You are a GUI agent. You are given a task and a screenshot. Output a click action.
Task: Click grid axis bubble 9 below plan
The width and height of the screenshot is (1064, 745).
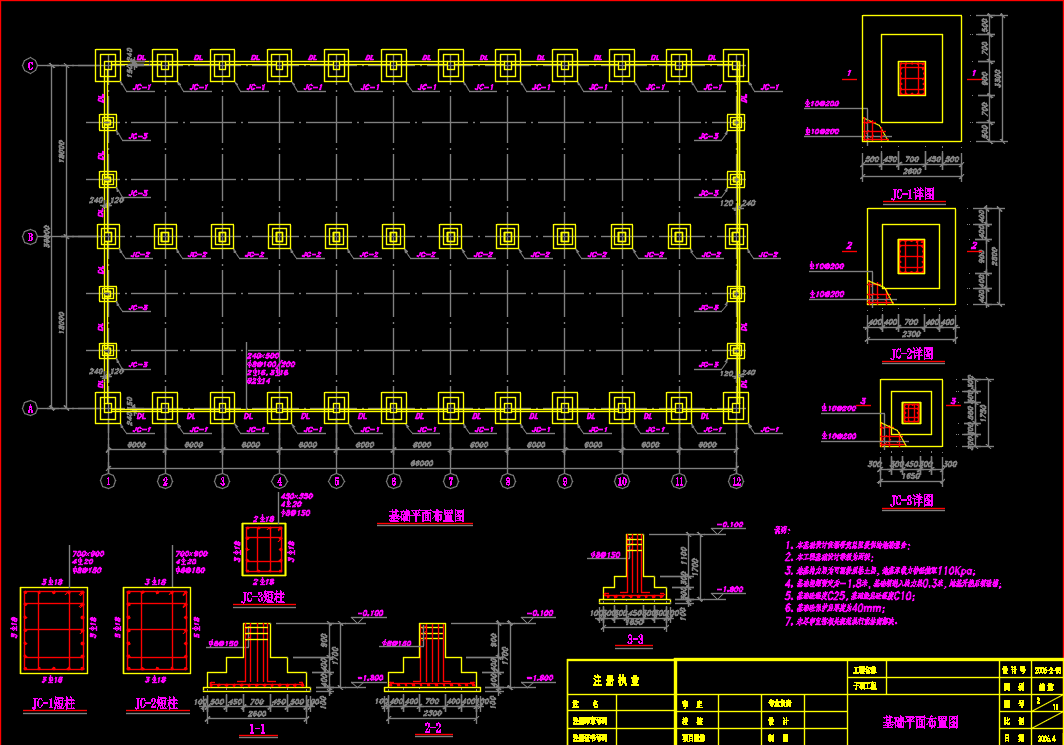pyautogui.click(x=565, y=481)
